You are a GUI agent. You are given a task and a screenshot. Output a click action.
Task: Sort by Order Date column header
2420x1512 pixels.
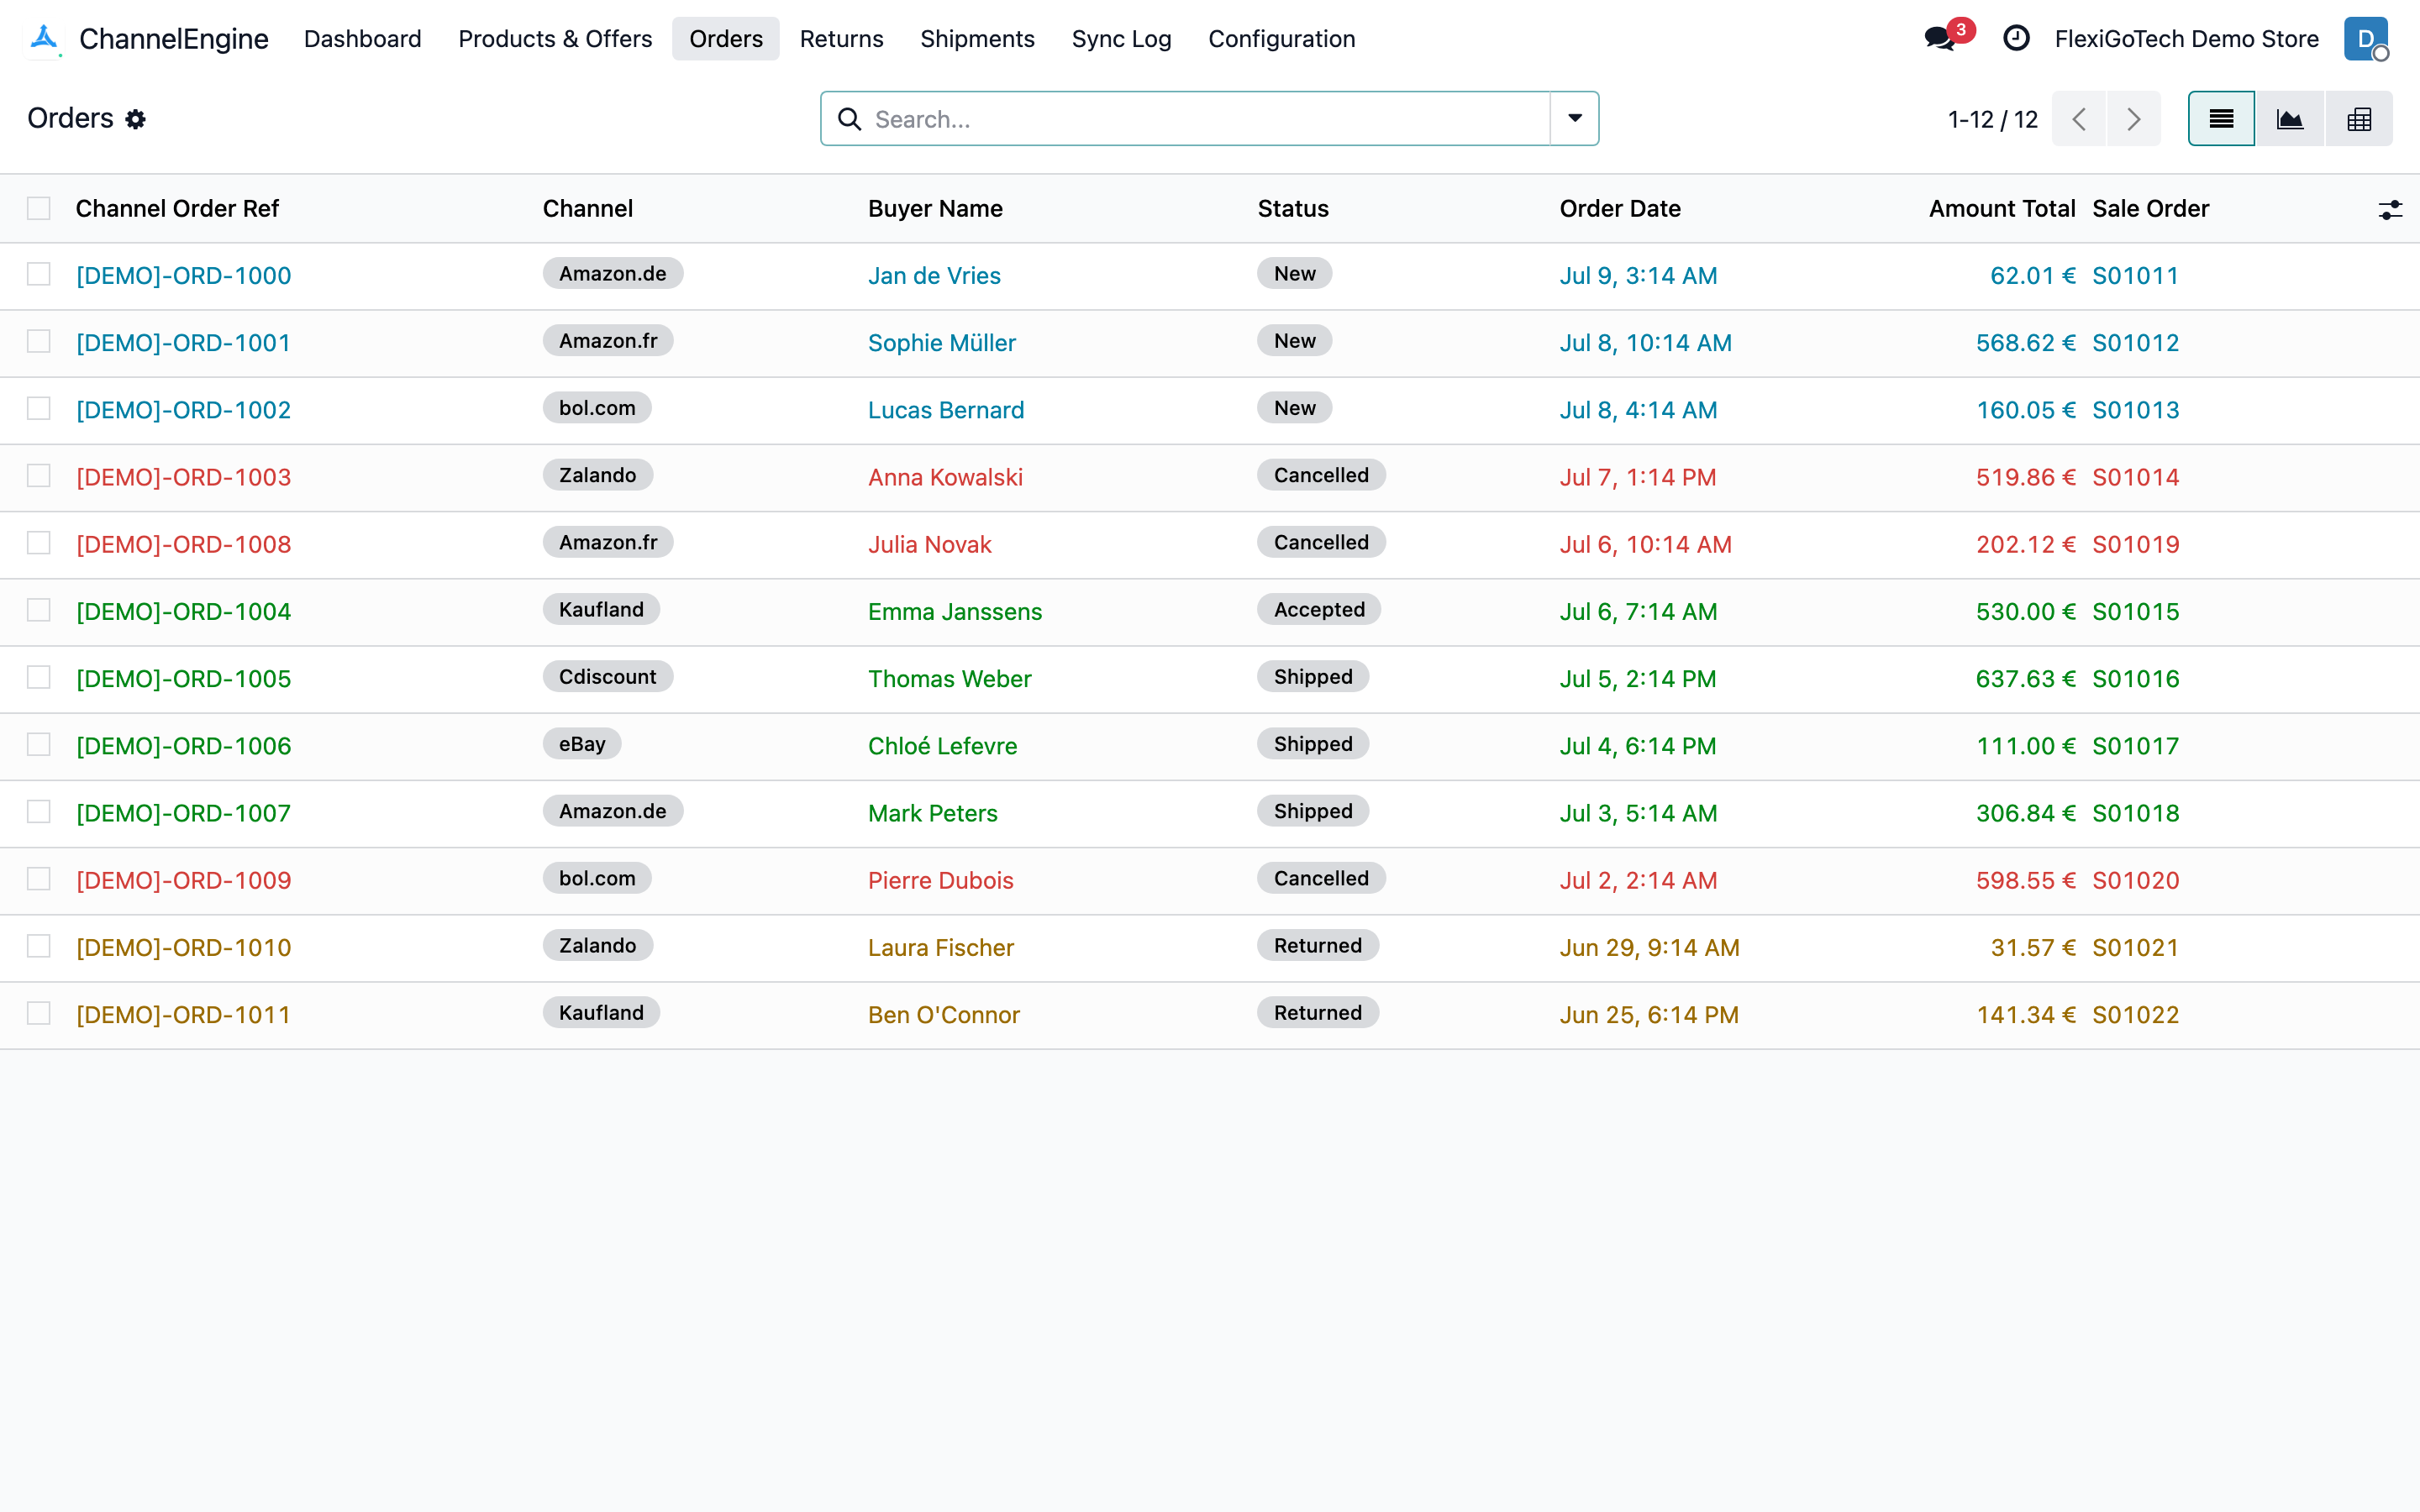click(x=1620, y=208)
